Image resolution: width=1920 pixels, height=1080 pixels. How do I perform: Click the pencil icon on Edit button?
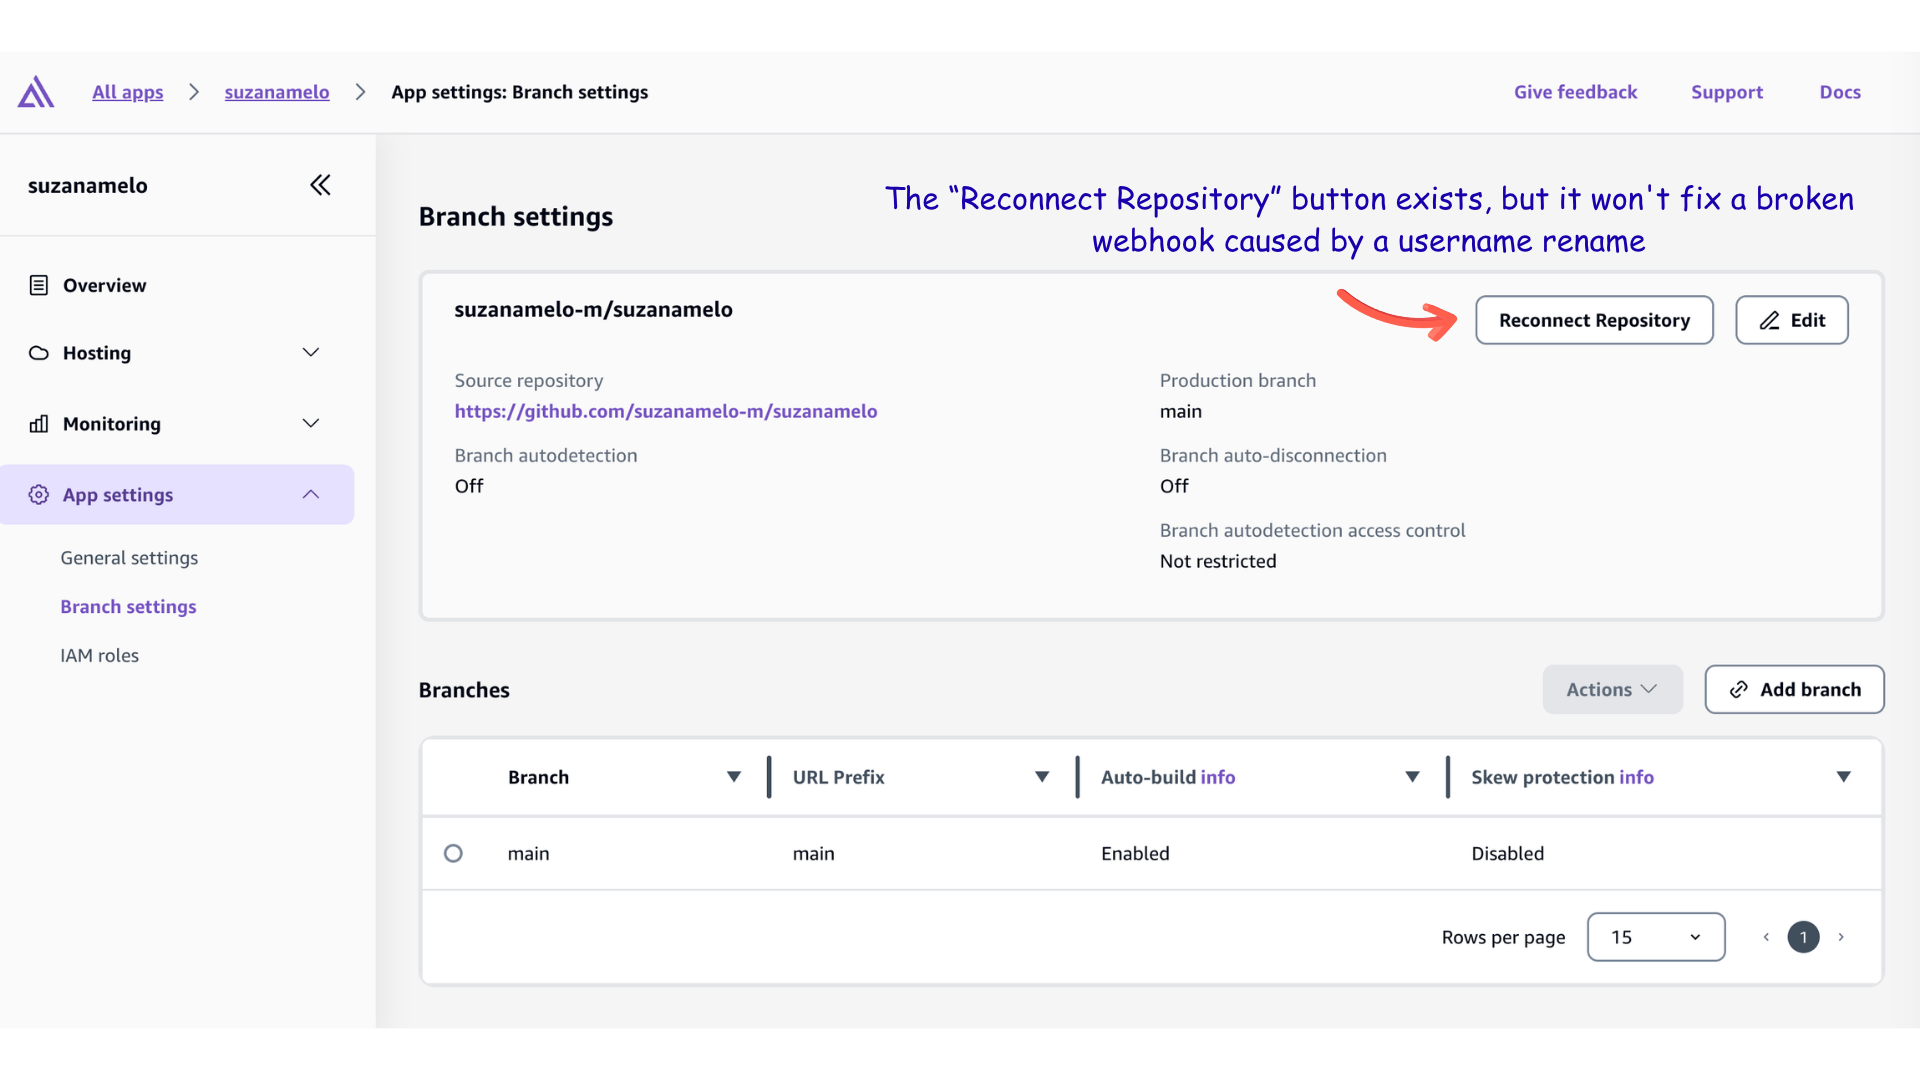[1769, 321]
